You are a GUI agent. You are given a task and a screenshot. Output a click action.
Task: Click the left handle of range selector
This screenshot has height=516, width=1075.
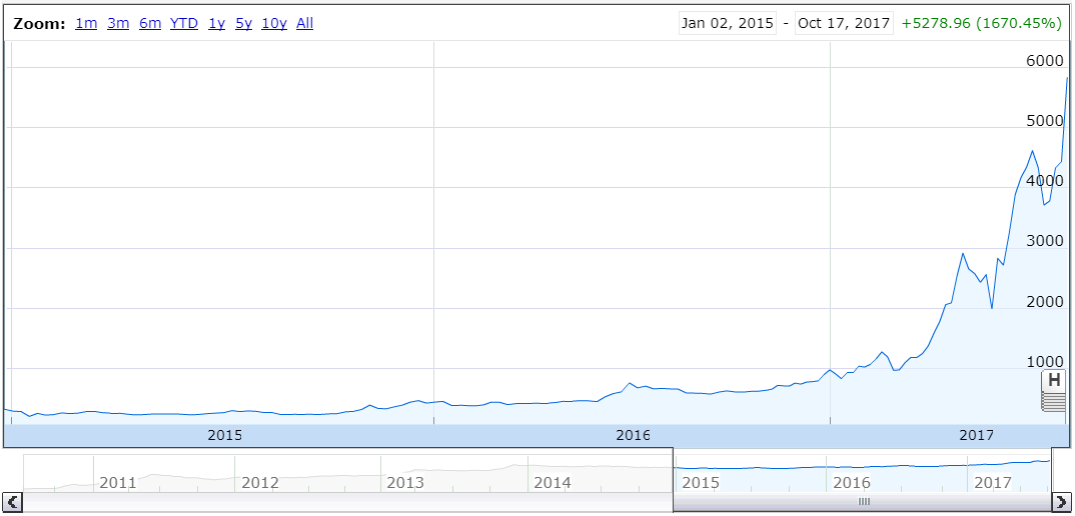[674, 469]
